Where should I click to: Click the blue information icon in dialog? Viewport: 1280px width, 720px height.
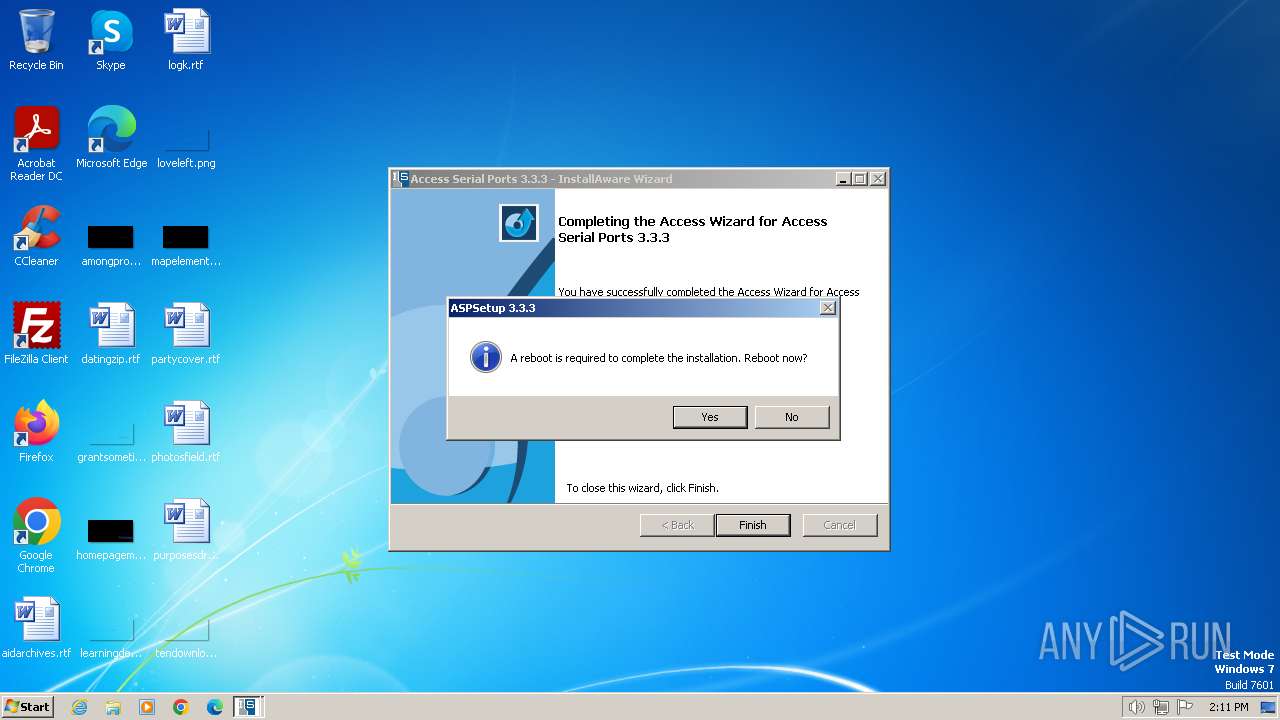coord(486,357)
